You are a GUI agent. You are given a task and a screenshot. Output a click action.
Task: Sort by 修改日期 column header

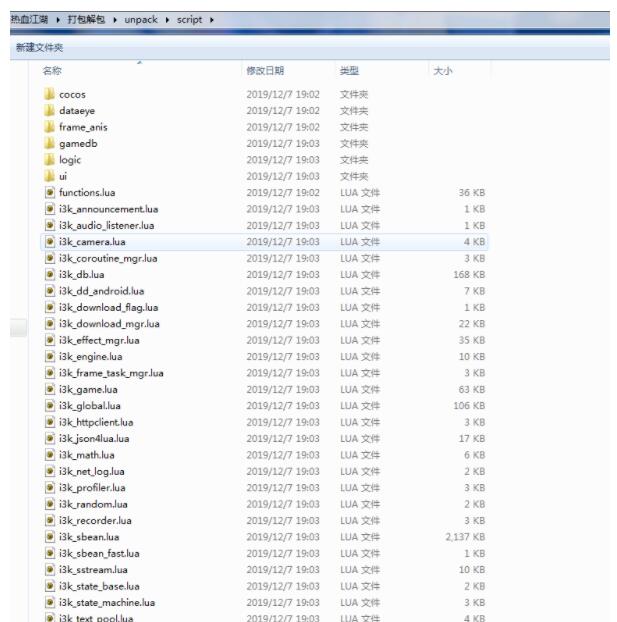265,71
